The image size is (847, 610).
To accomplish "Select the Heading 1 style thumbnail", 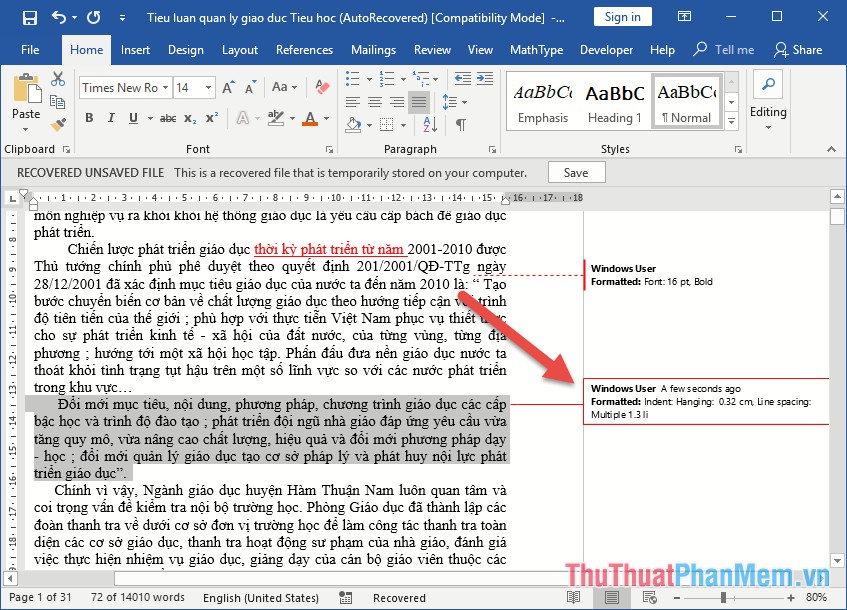I will point(615,100).
